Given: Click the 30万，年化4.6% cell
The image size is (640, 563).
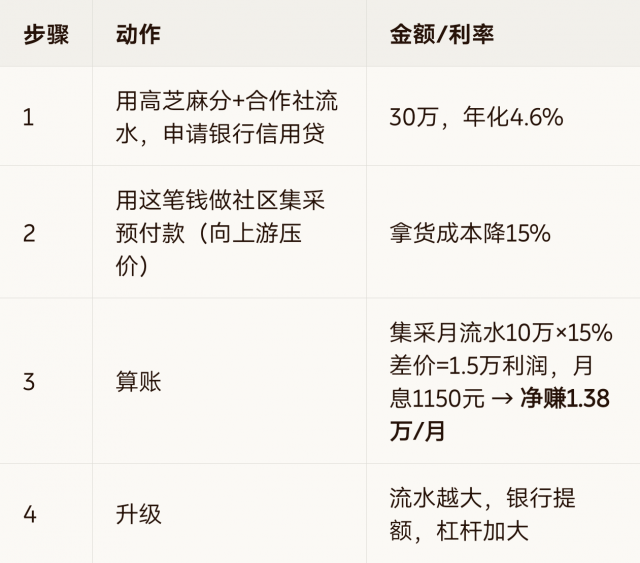Looking at the screenshot, I should (476, 117).
